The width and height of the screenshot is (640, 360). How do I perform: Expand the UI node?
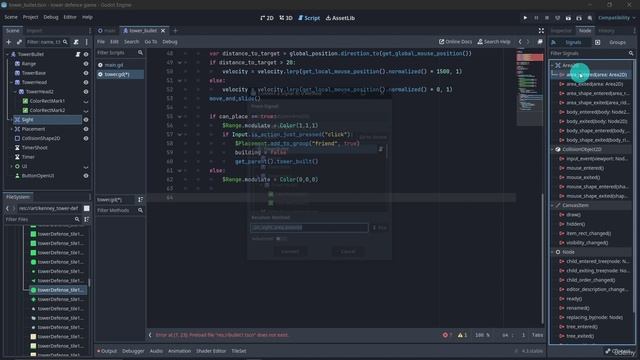(x=11, y=167)
